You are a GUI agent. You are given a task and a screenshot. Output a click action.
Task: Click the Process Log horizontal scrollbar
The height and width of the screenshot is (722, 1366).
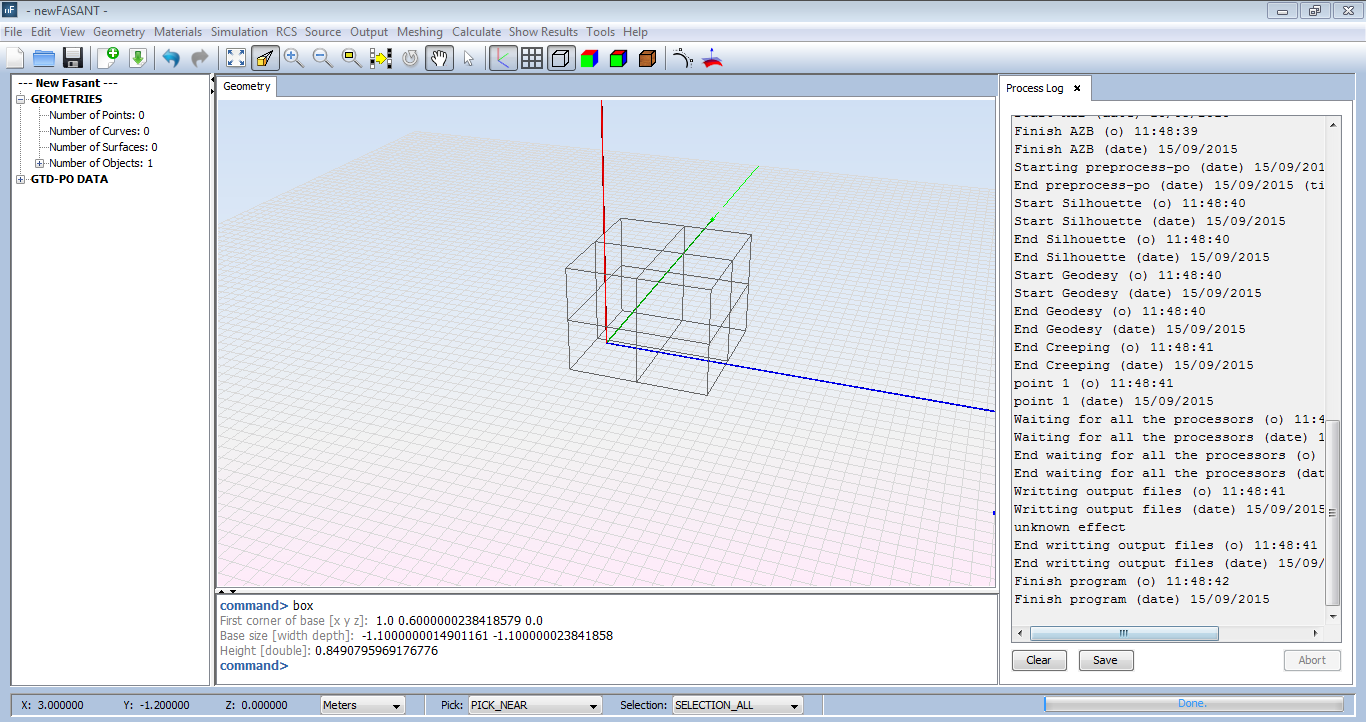pos(1124,634)
